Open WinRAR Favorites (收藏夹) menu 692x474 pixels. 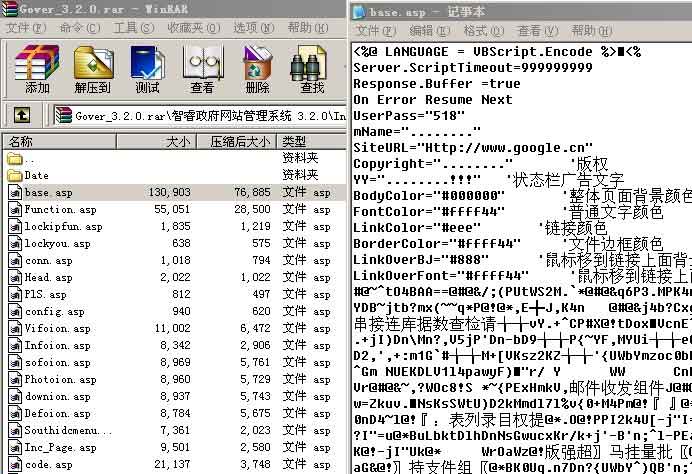[x=193, y=28]
